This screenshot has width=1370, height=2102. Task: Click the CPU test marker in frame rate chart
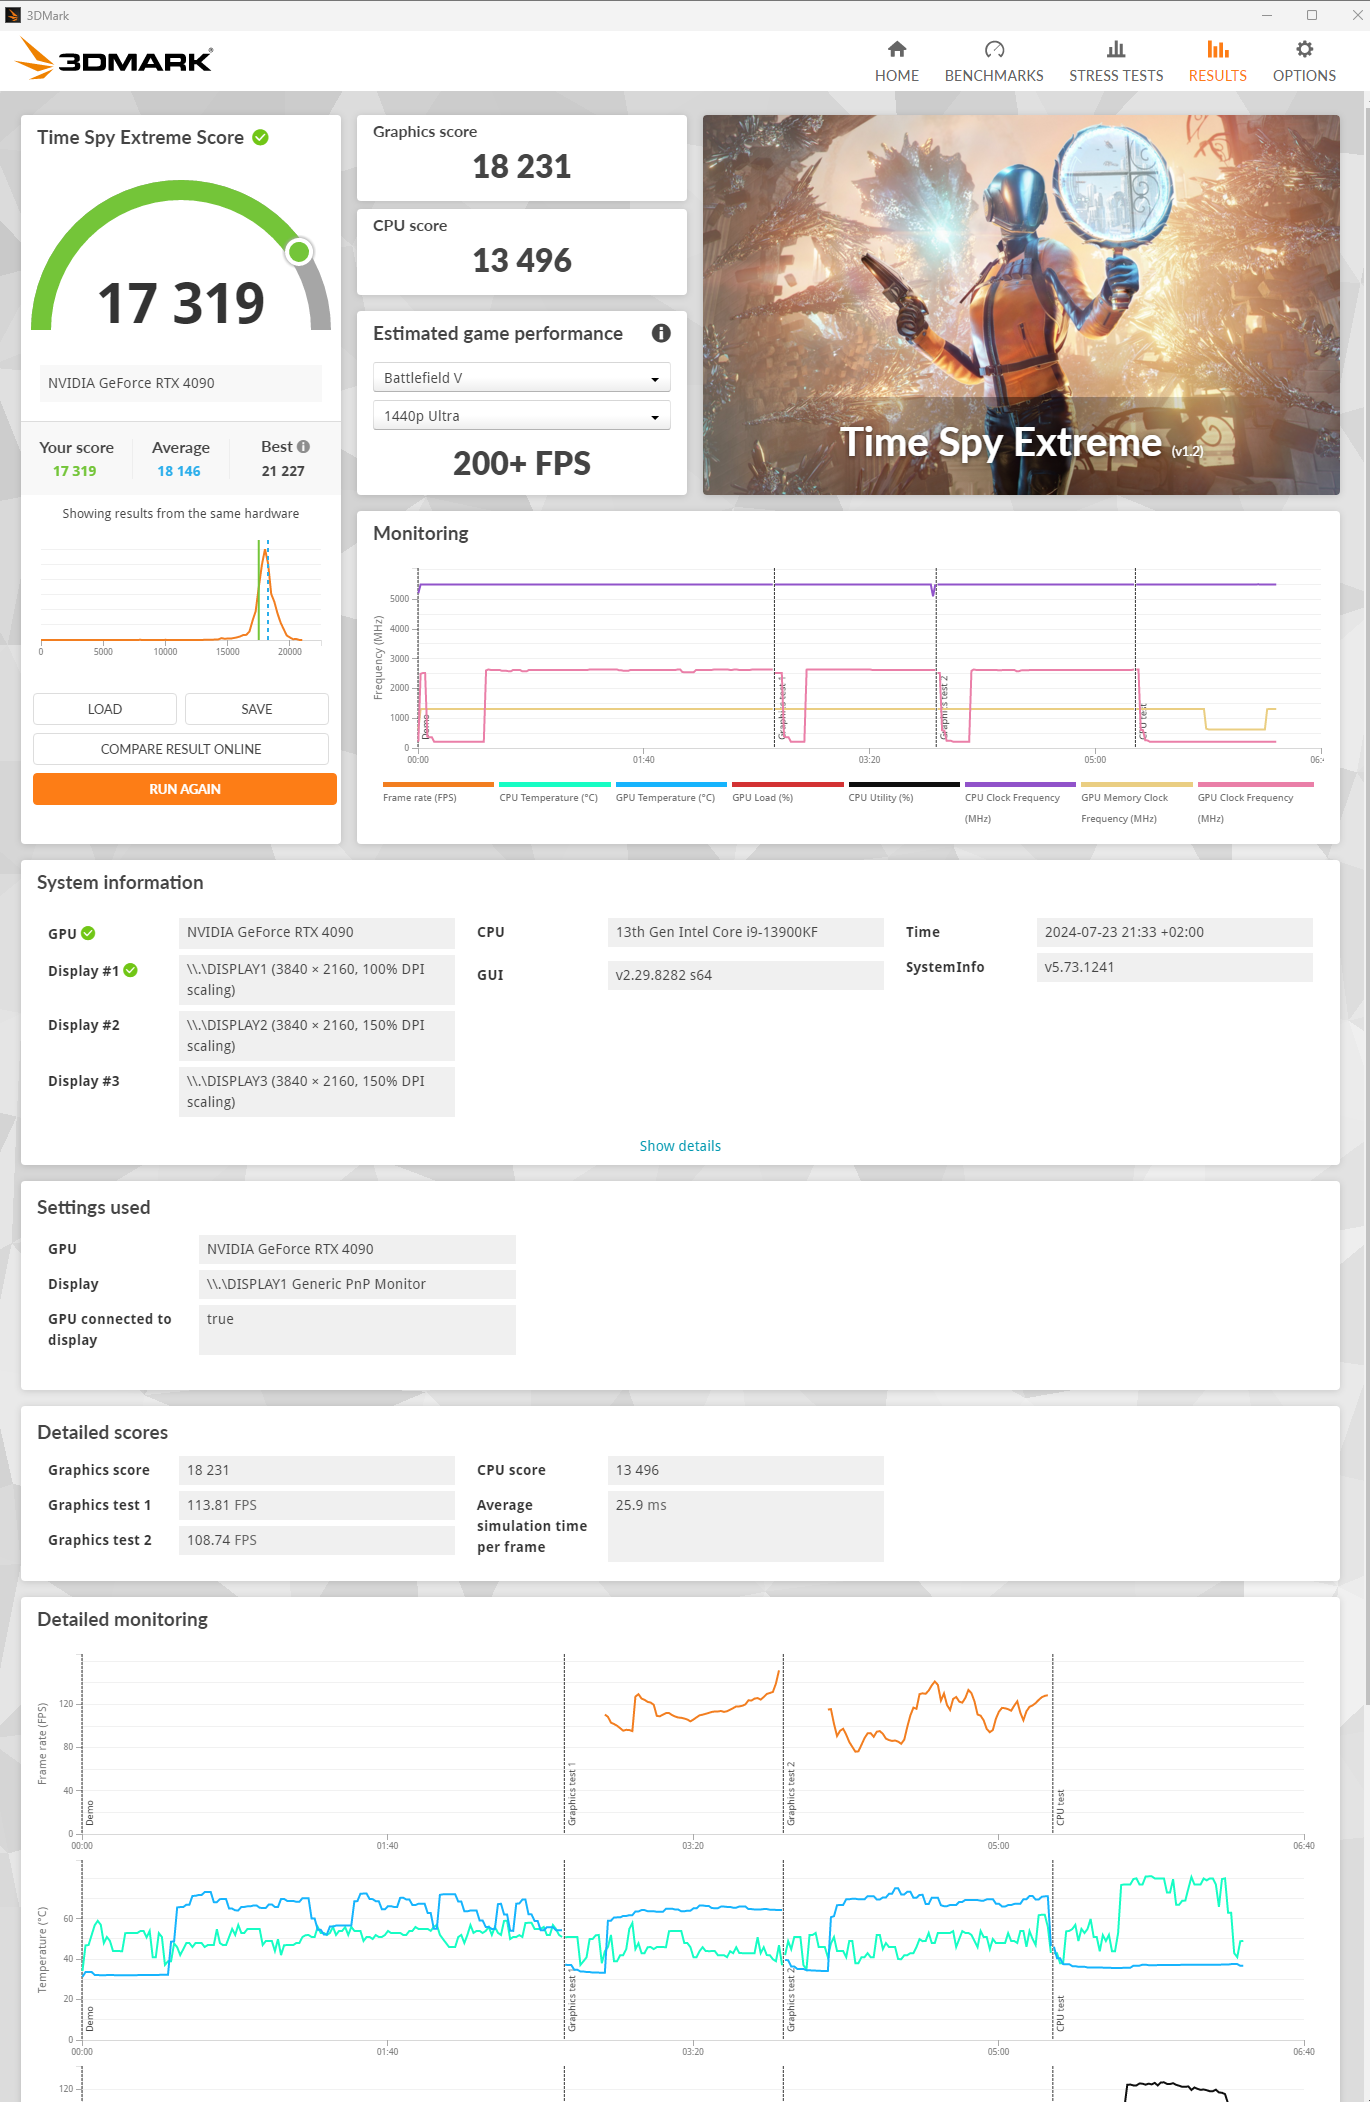point(1060,1807)
